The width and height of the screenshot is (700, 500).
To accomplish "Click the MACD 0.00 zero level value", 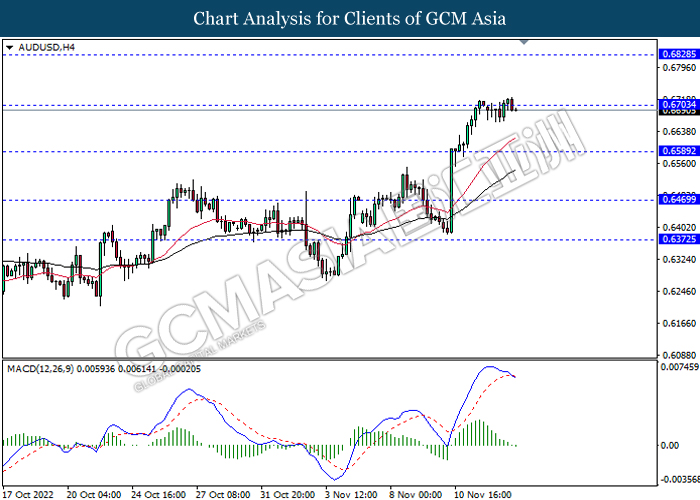I will point(670,446).
